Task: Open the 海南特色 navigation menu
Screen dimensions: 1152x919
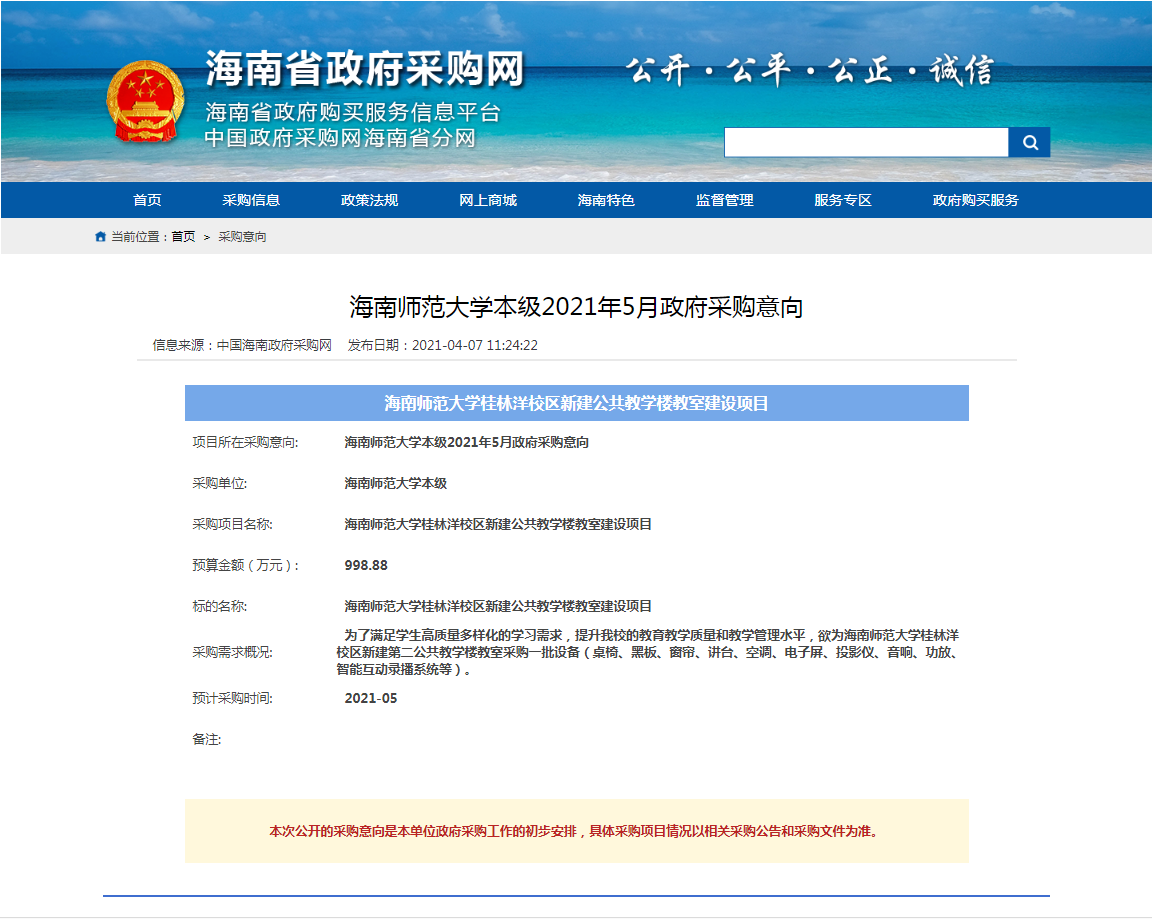Action: [x=606, y=200]
